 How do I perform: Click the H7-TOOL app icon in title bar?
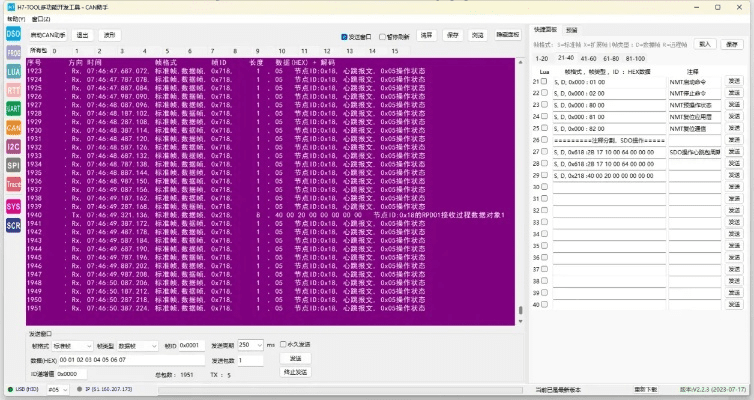[x=11, y=7]
